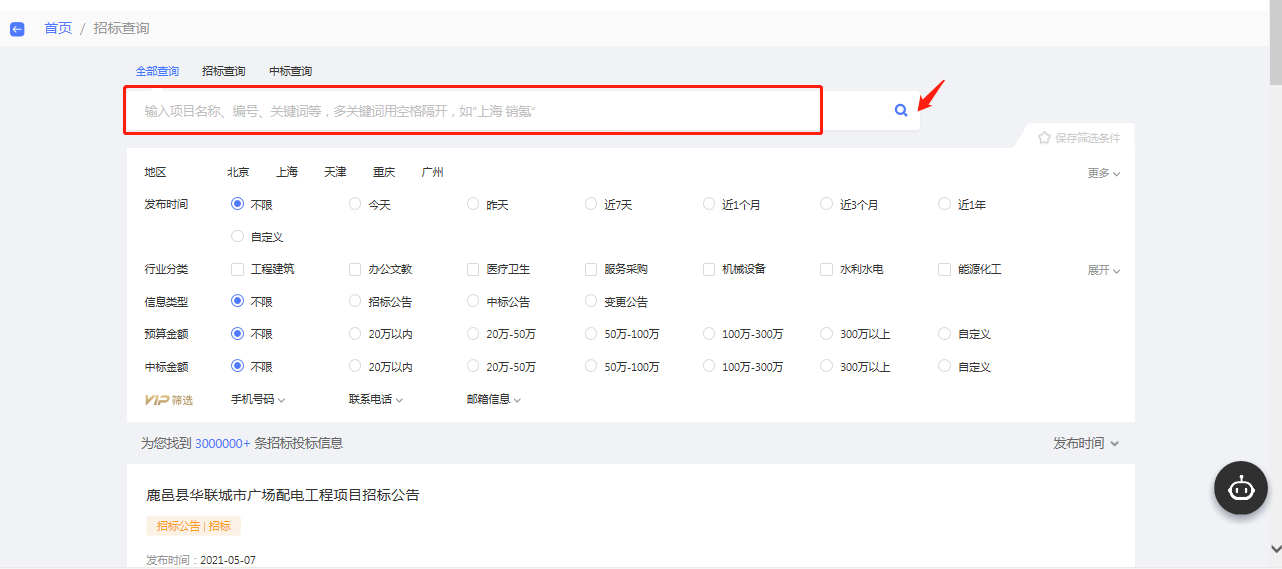Select 预算金额 100万-300万 radio
This screenshot has width=1282, height=569.
(709, 334)
